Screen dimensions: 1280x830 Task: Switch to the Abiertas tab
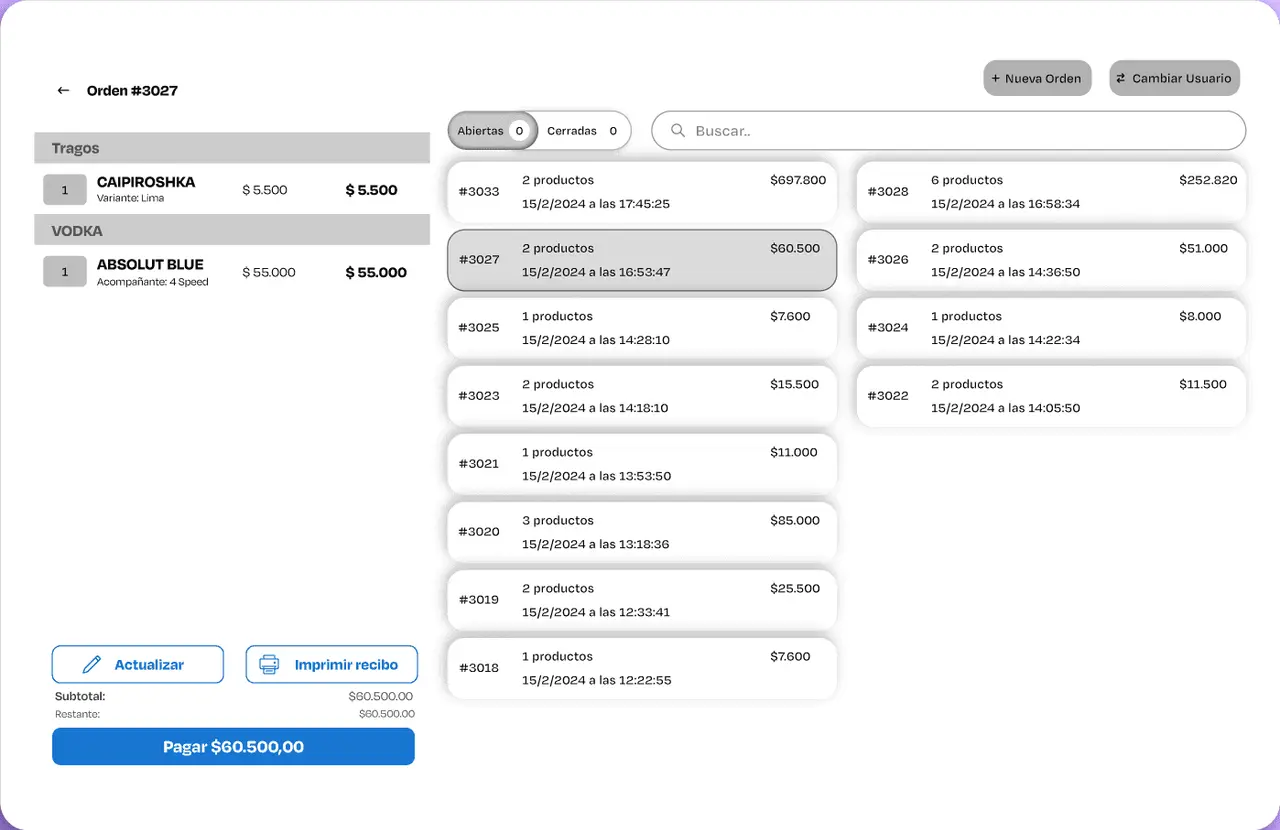[493, 131]
